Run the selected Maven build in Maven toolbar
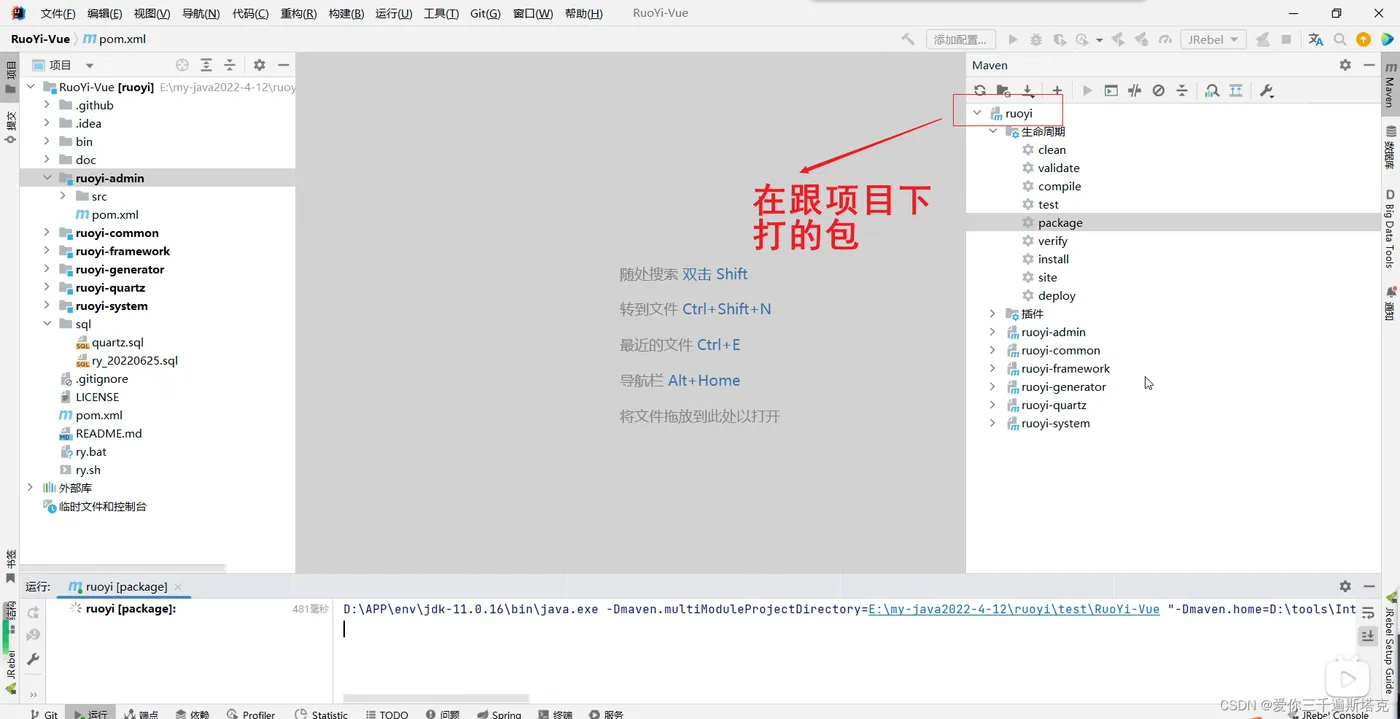Viewport: 1400px width, 719px height. coord(1087,91)
